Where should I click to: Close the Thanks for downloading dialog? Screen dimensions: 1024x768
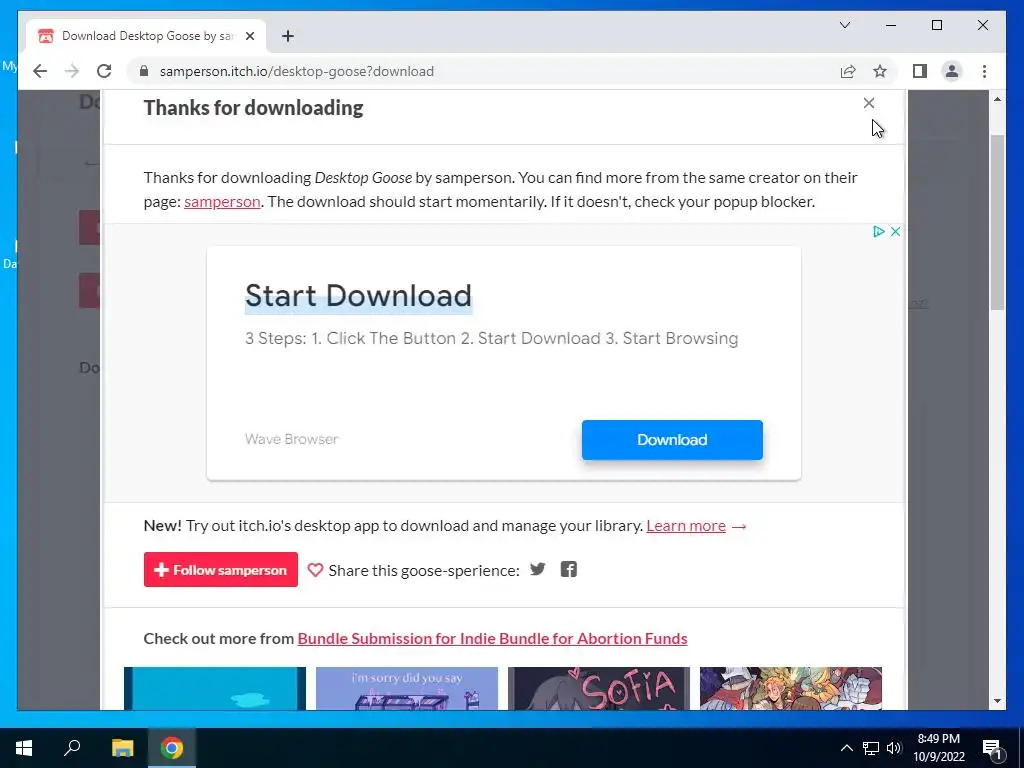[869, 103]
